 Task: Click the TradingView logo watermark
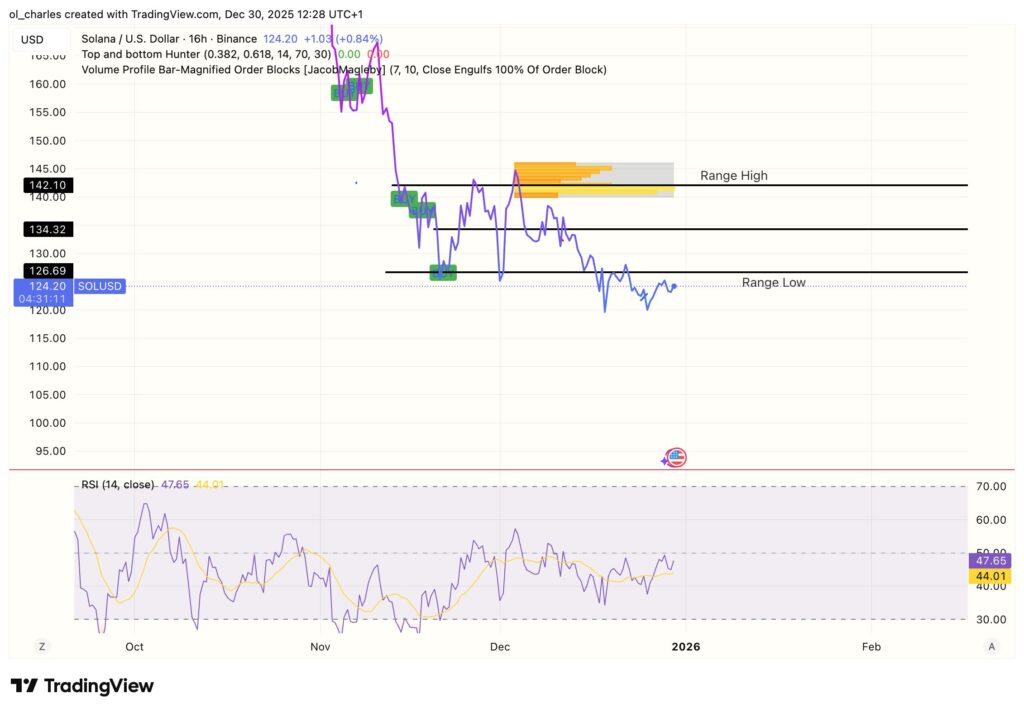(80, 686)
